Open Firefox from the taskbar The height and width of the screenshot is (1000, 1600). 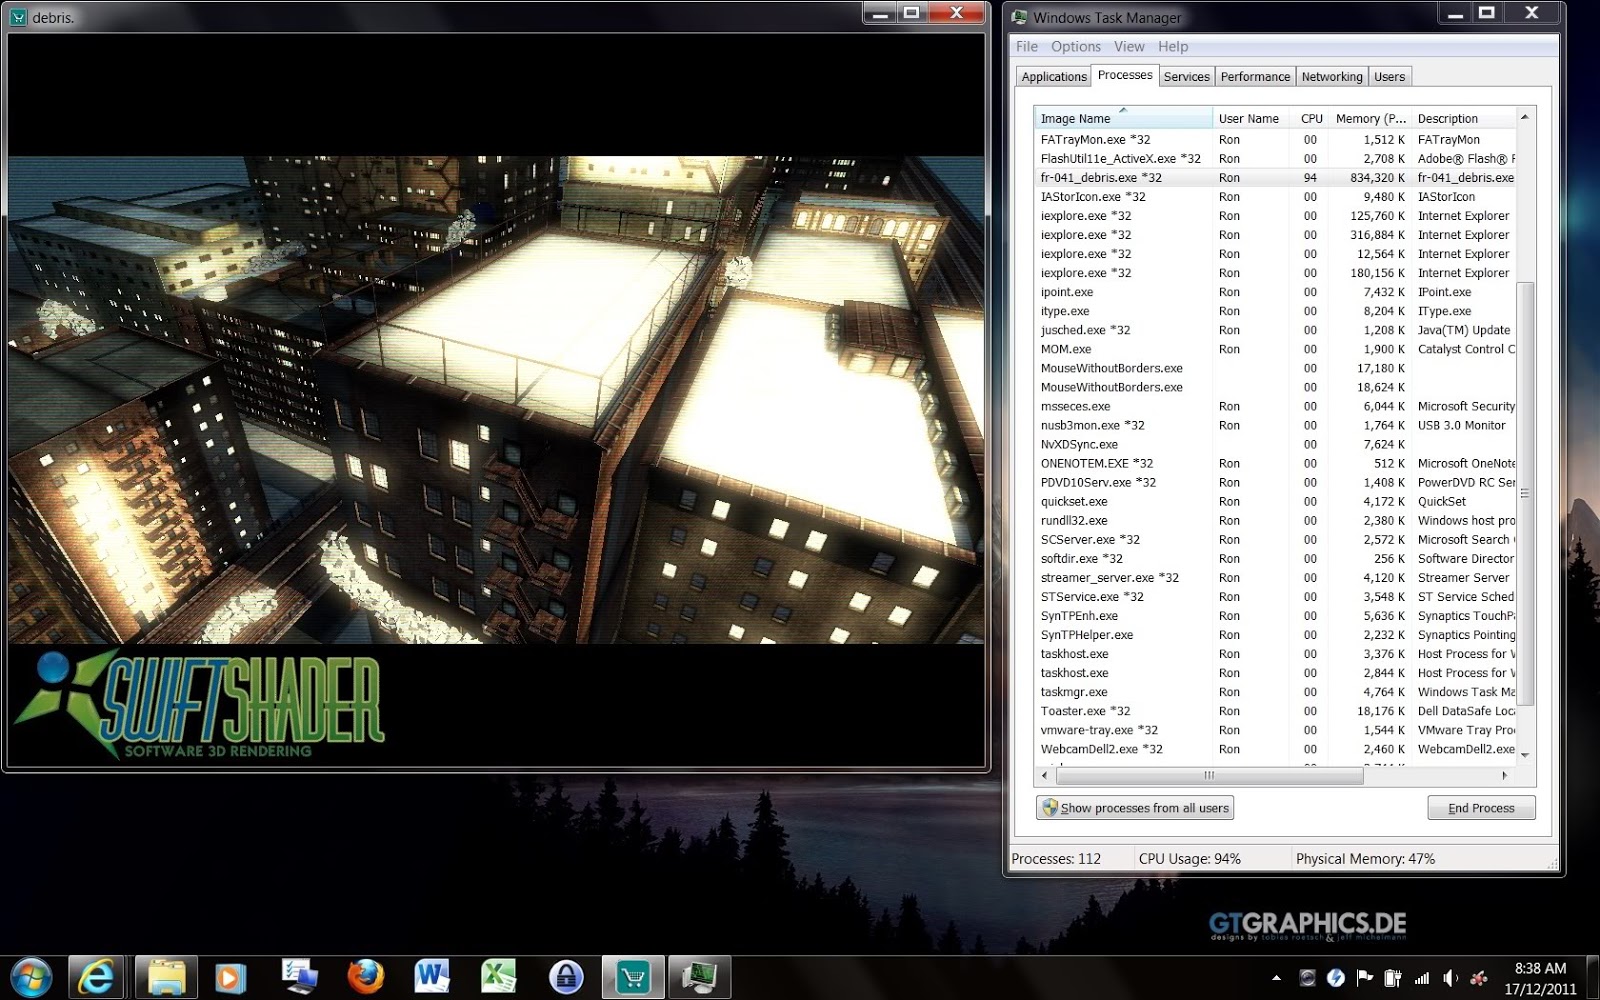tap(365, 977)
